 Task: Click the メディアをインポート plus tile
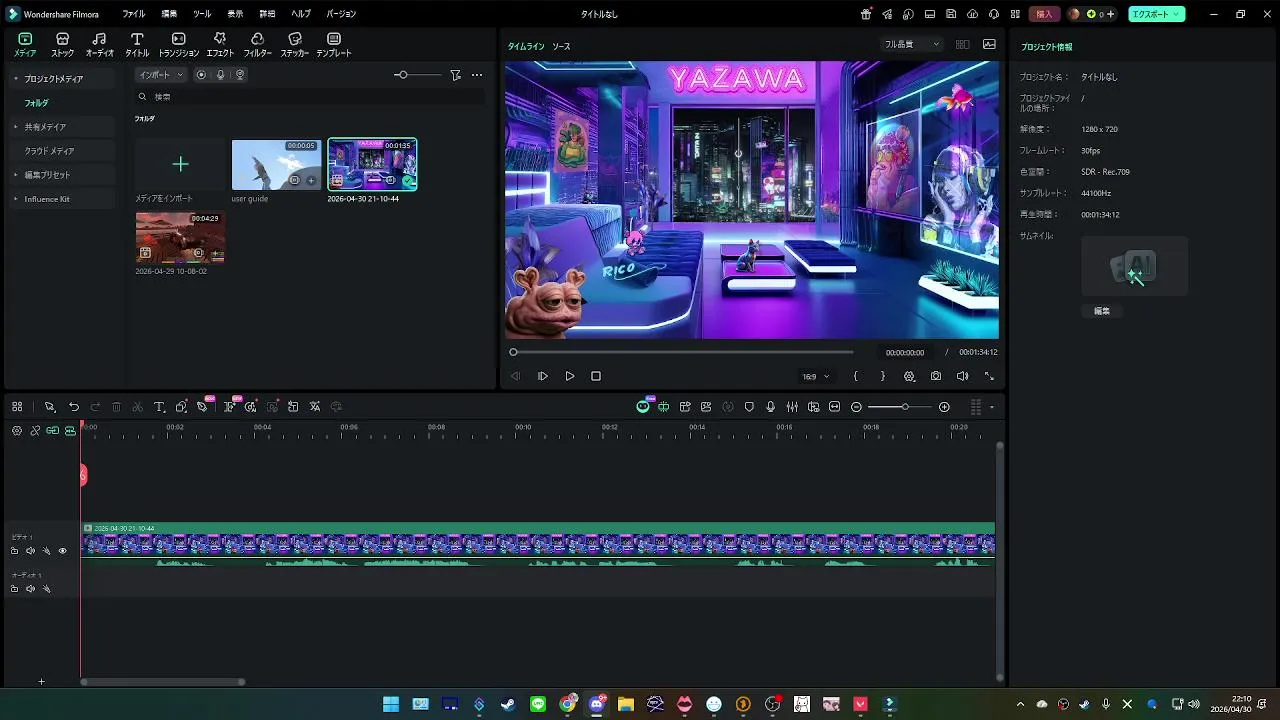pos(180,164)
